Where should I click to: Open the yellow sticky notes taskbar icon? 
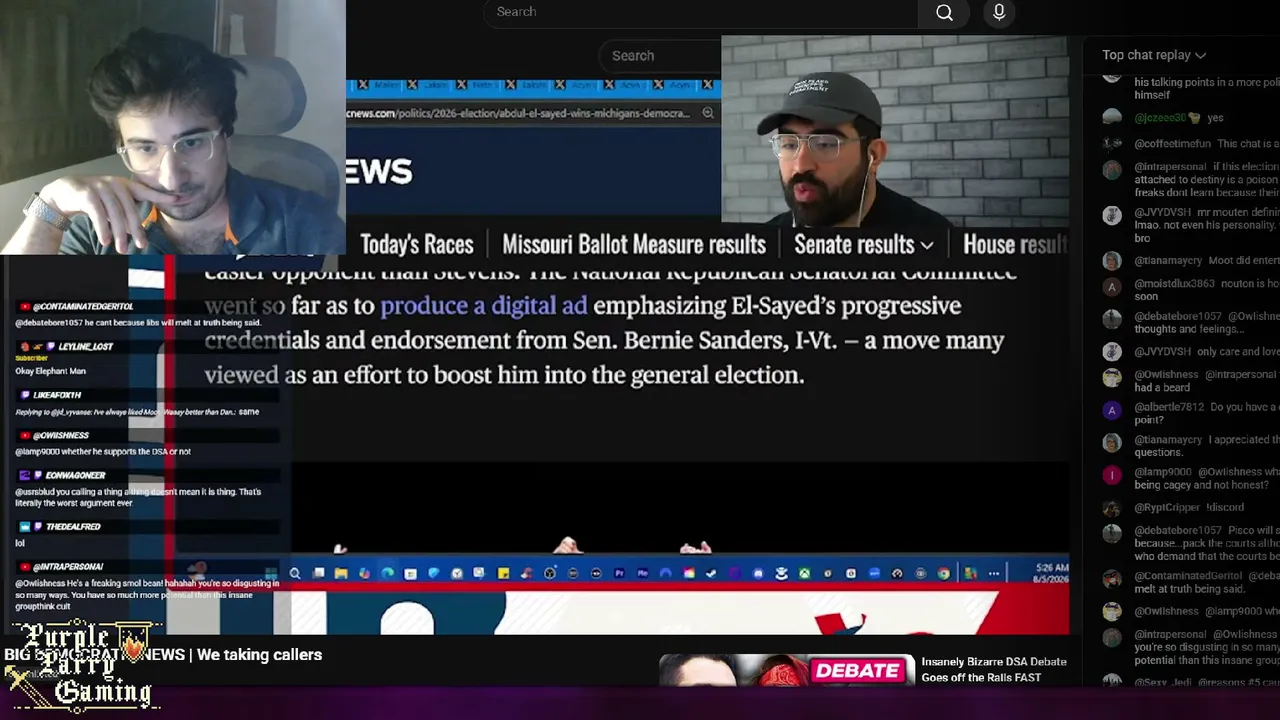pos(503,573)
